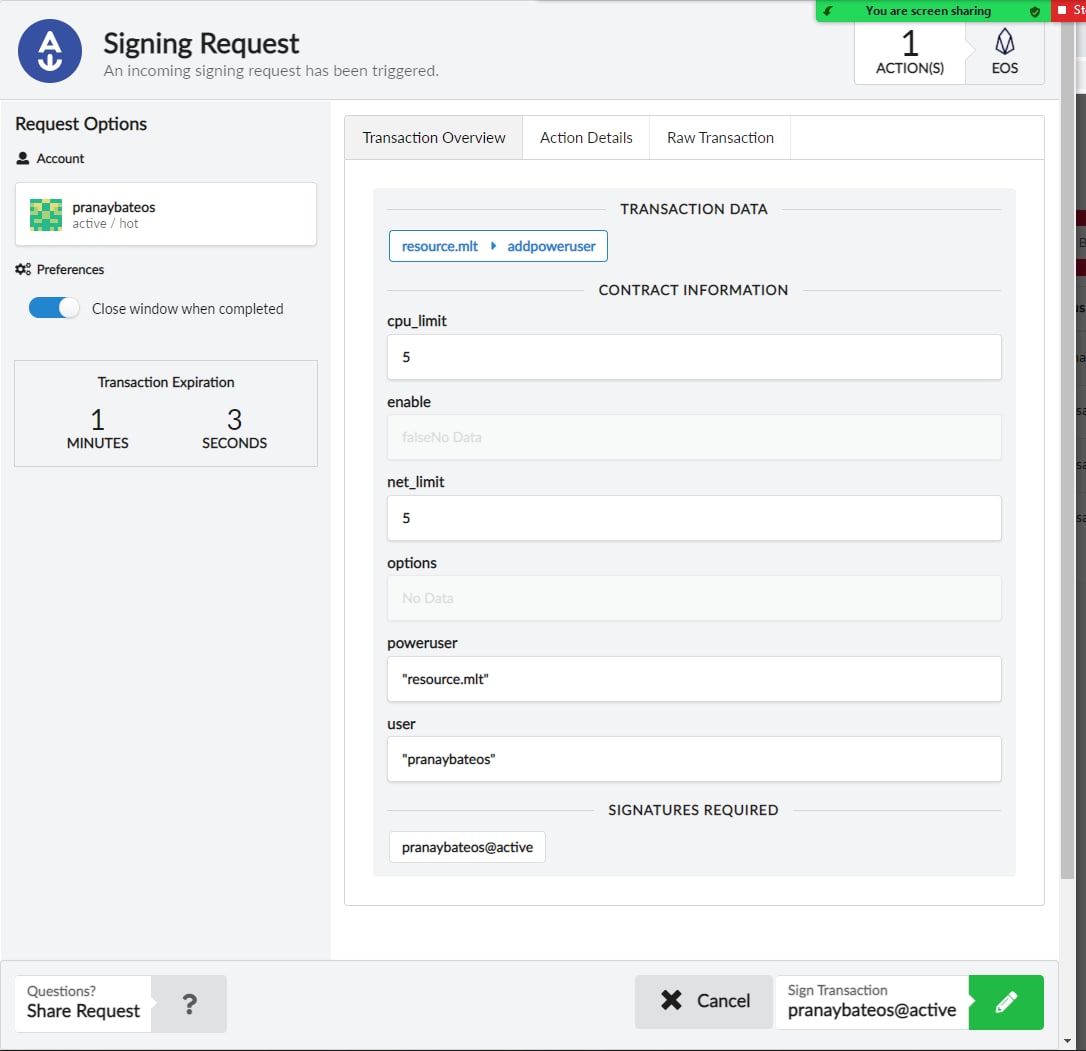This screenshot has width=1086, height=1051.
Task: Click the resource.mlt addpoweruser action label
Action: pos(498,246)
